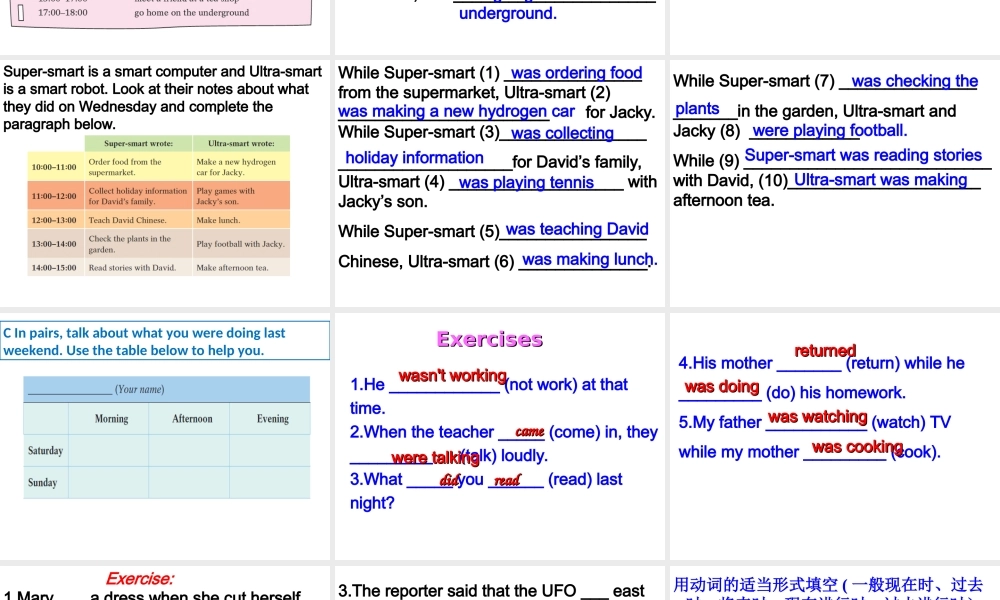Viewport: 1000px width, 600px height.
Task: Select the slide with '4.His mother returned'
Action: pyautogui.click(x=834, y=436)
